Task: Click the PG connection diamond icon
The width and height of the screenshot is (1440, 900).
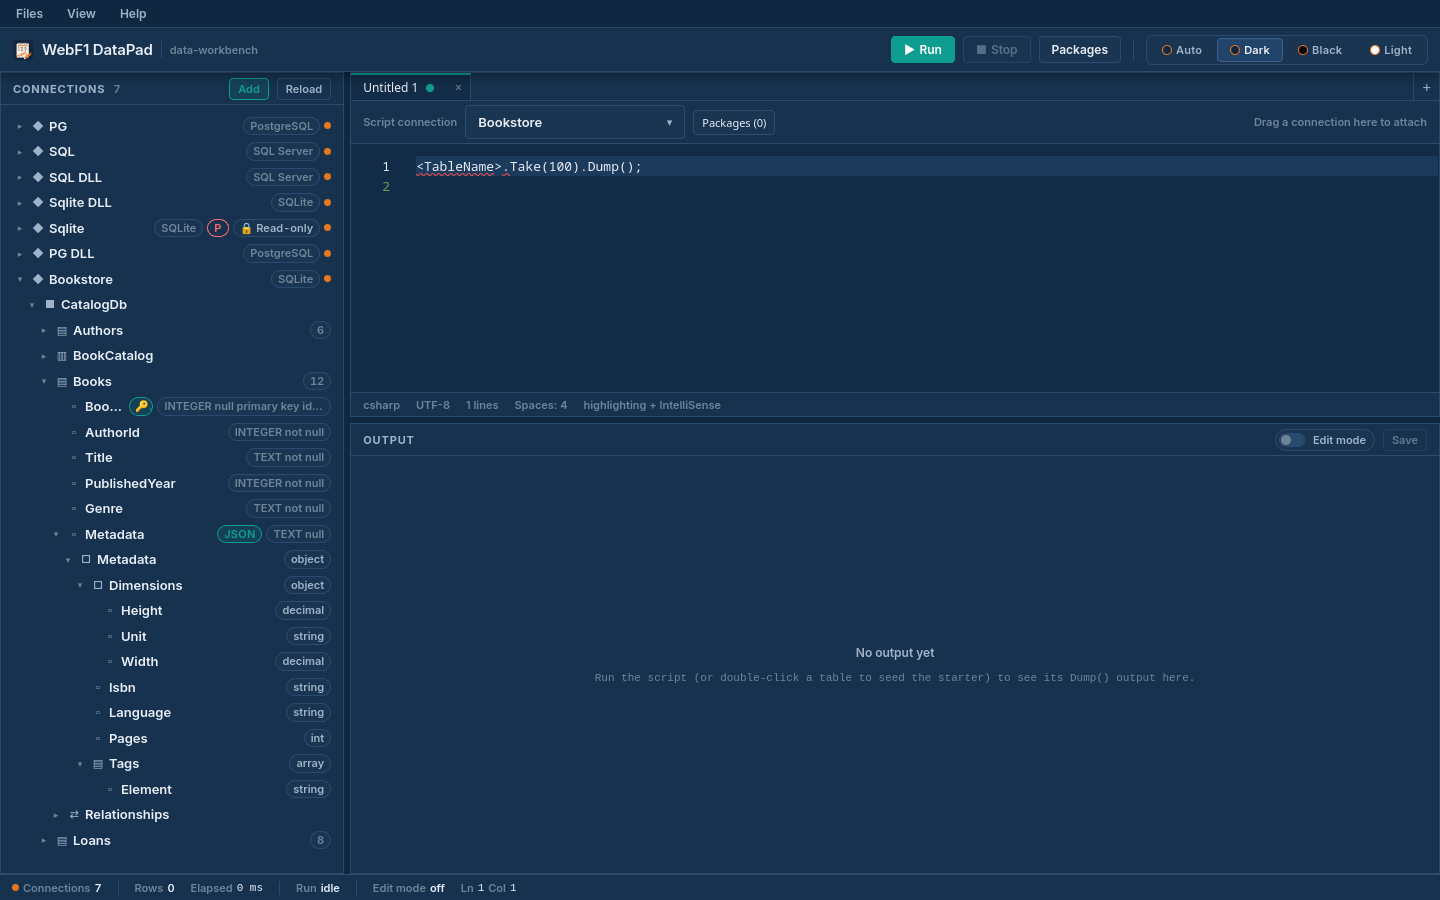Action: point(38,126)
